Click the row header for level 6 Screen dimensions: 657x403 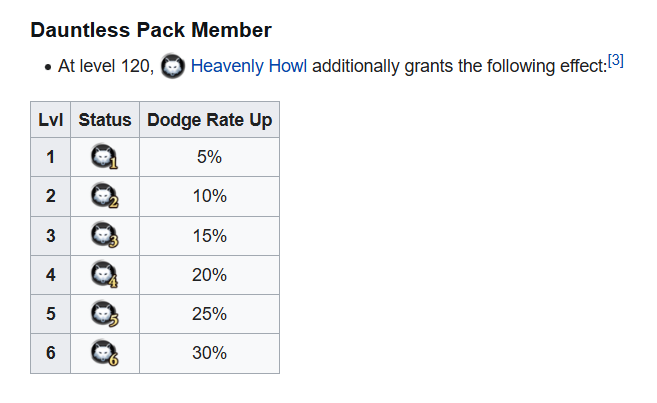tap(51, 353)
